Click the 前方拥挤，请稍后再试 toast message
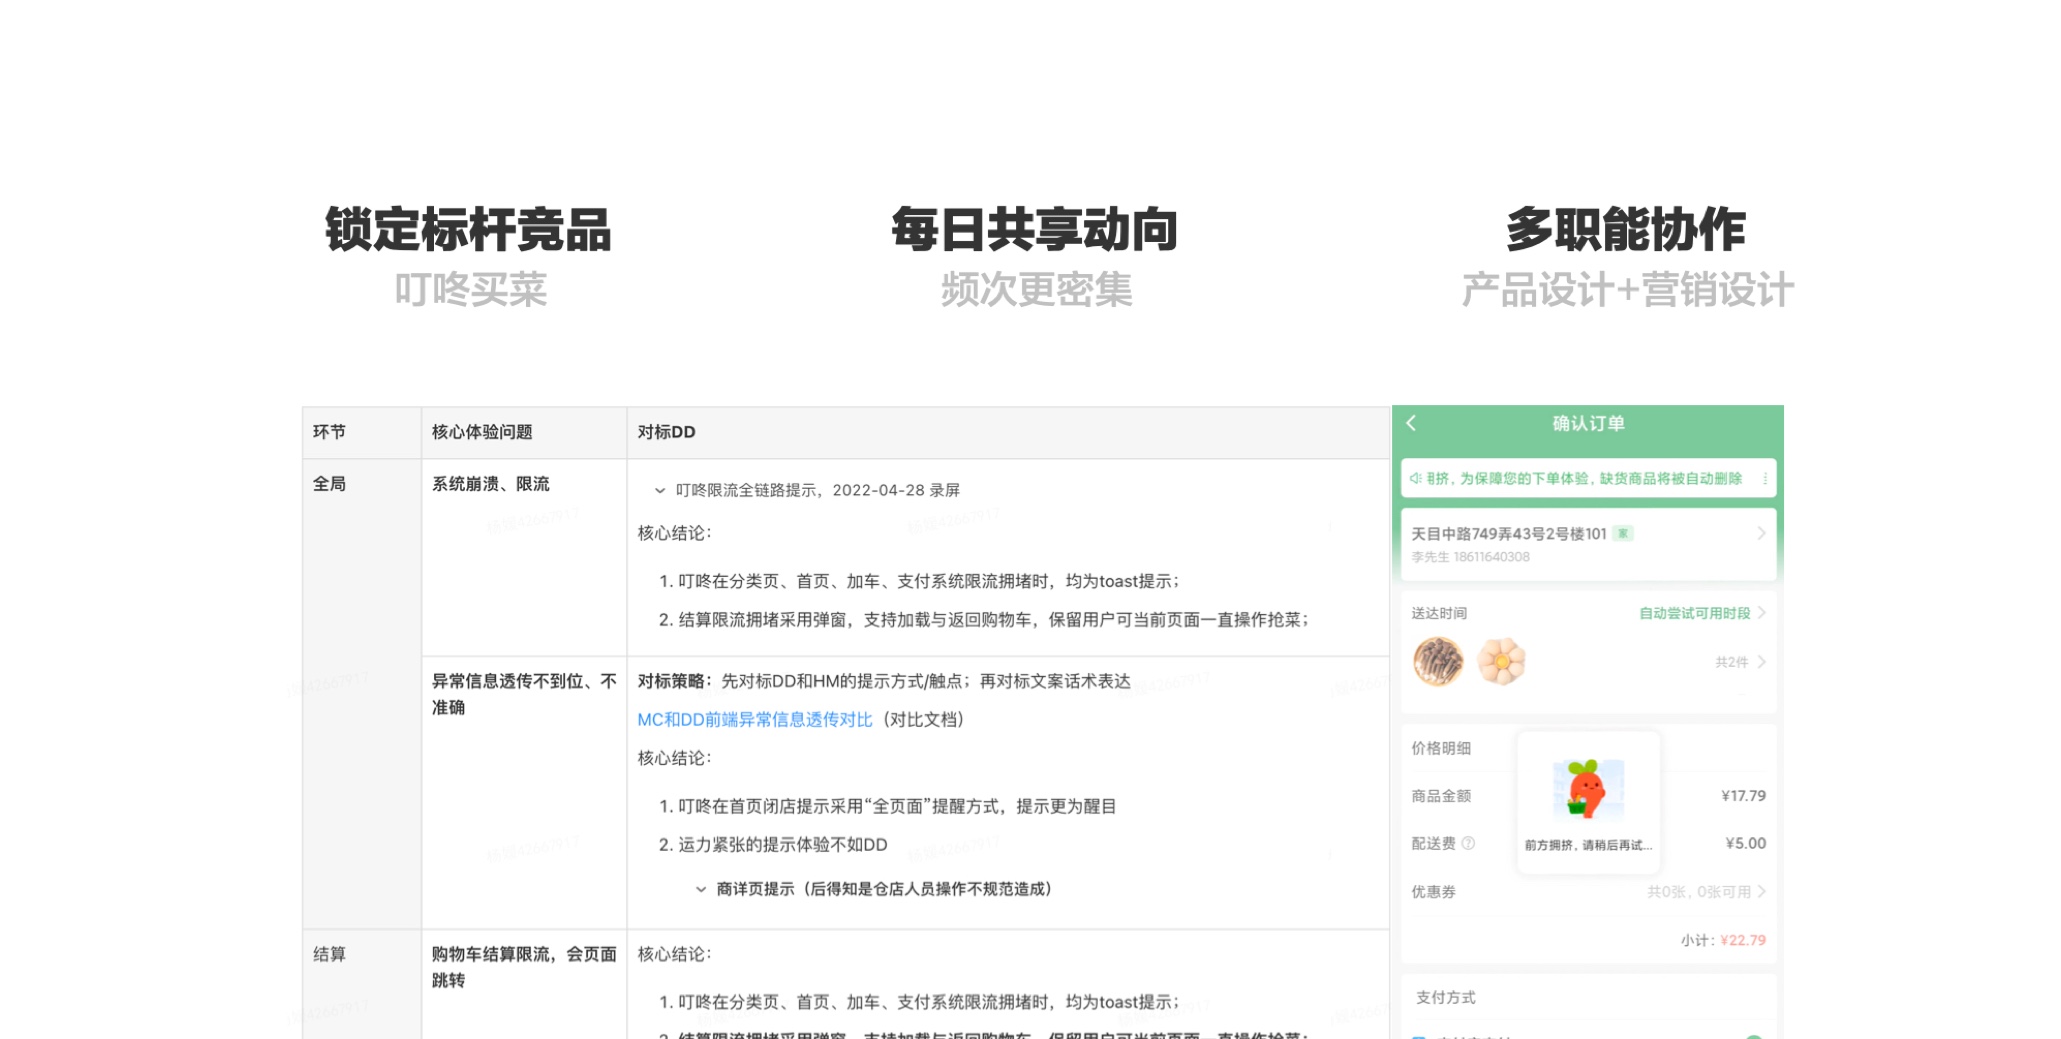 coord(1588,845)
